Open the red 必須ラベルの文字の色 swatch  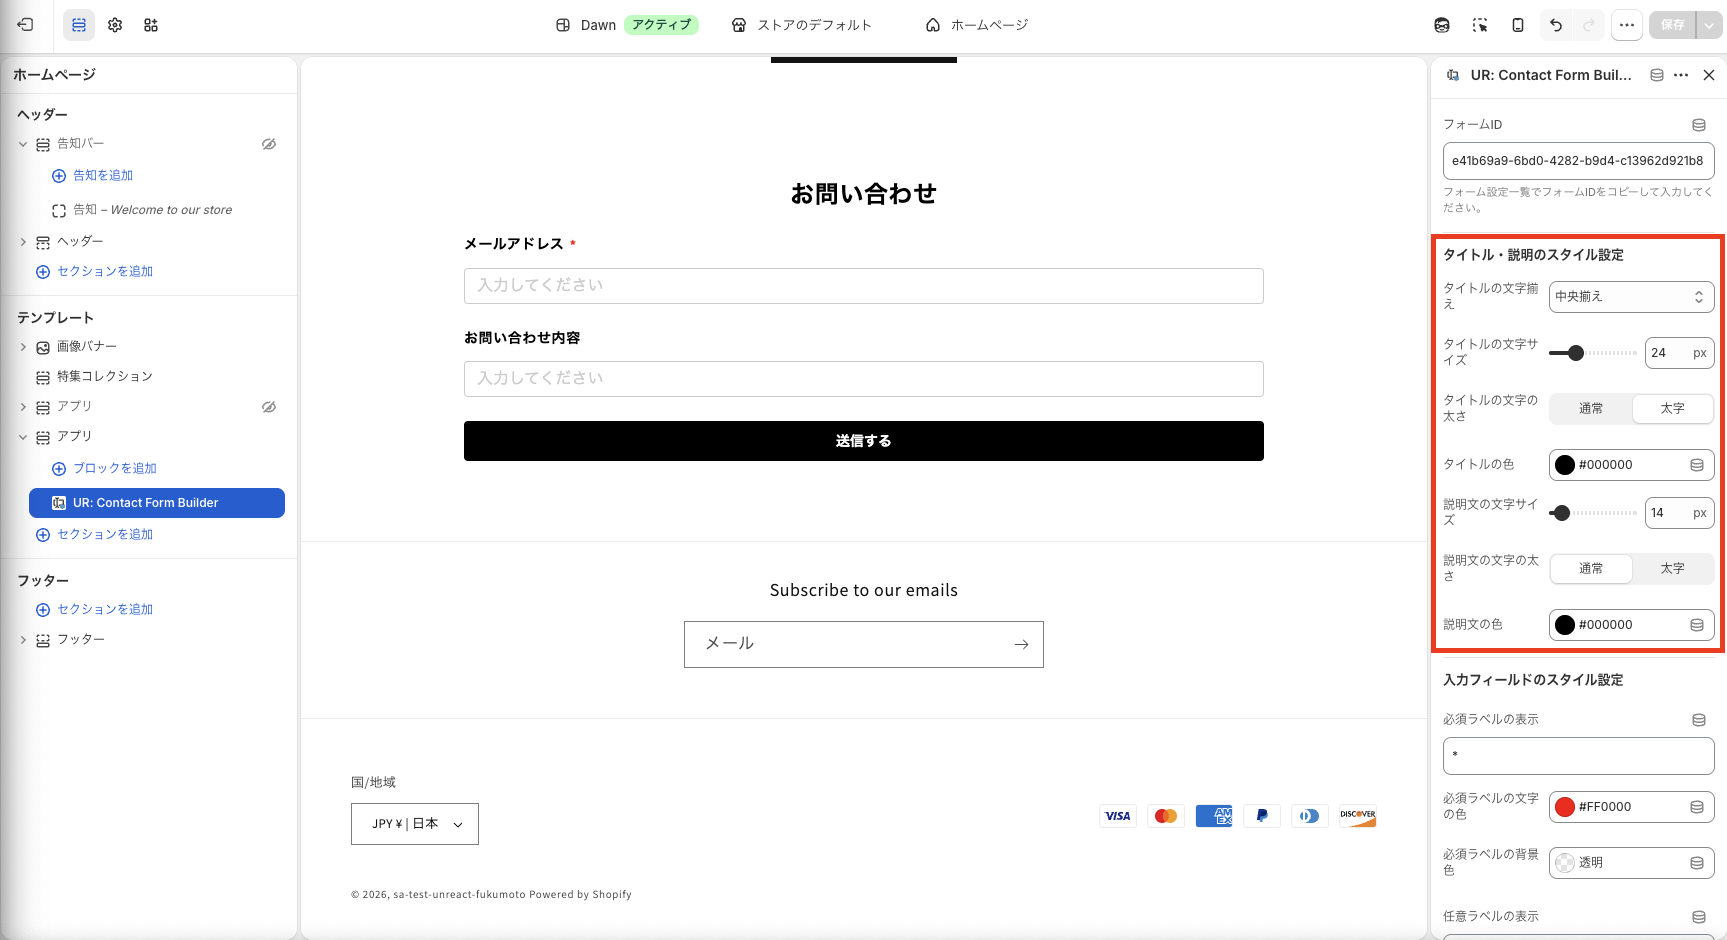coord(1565,807)
